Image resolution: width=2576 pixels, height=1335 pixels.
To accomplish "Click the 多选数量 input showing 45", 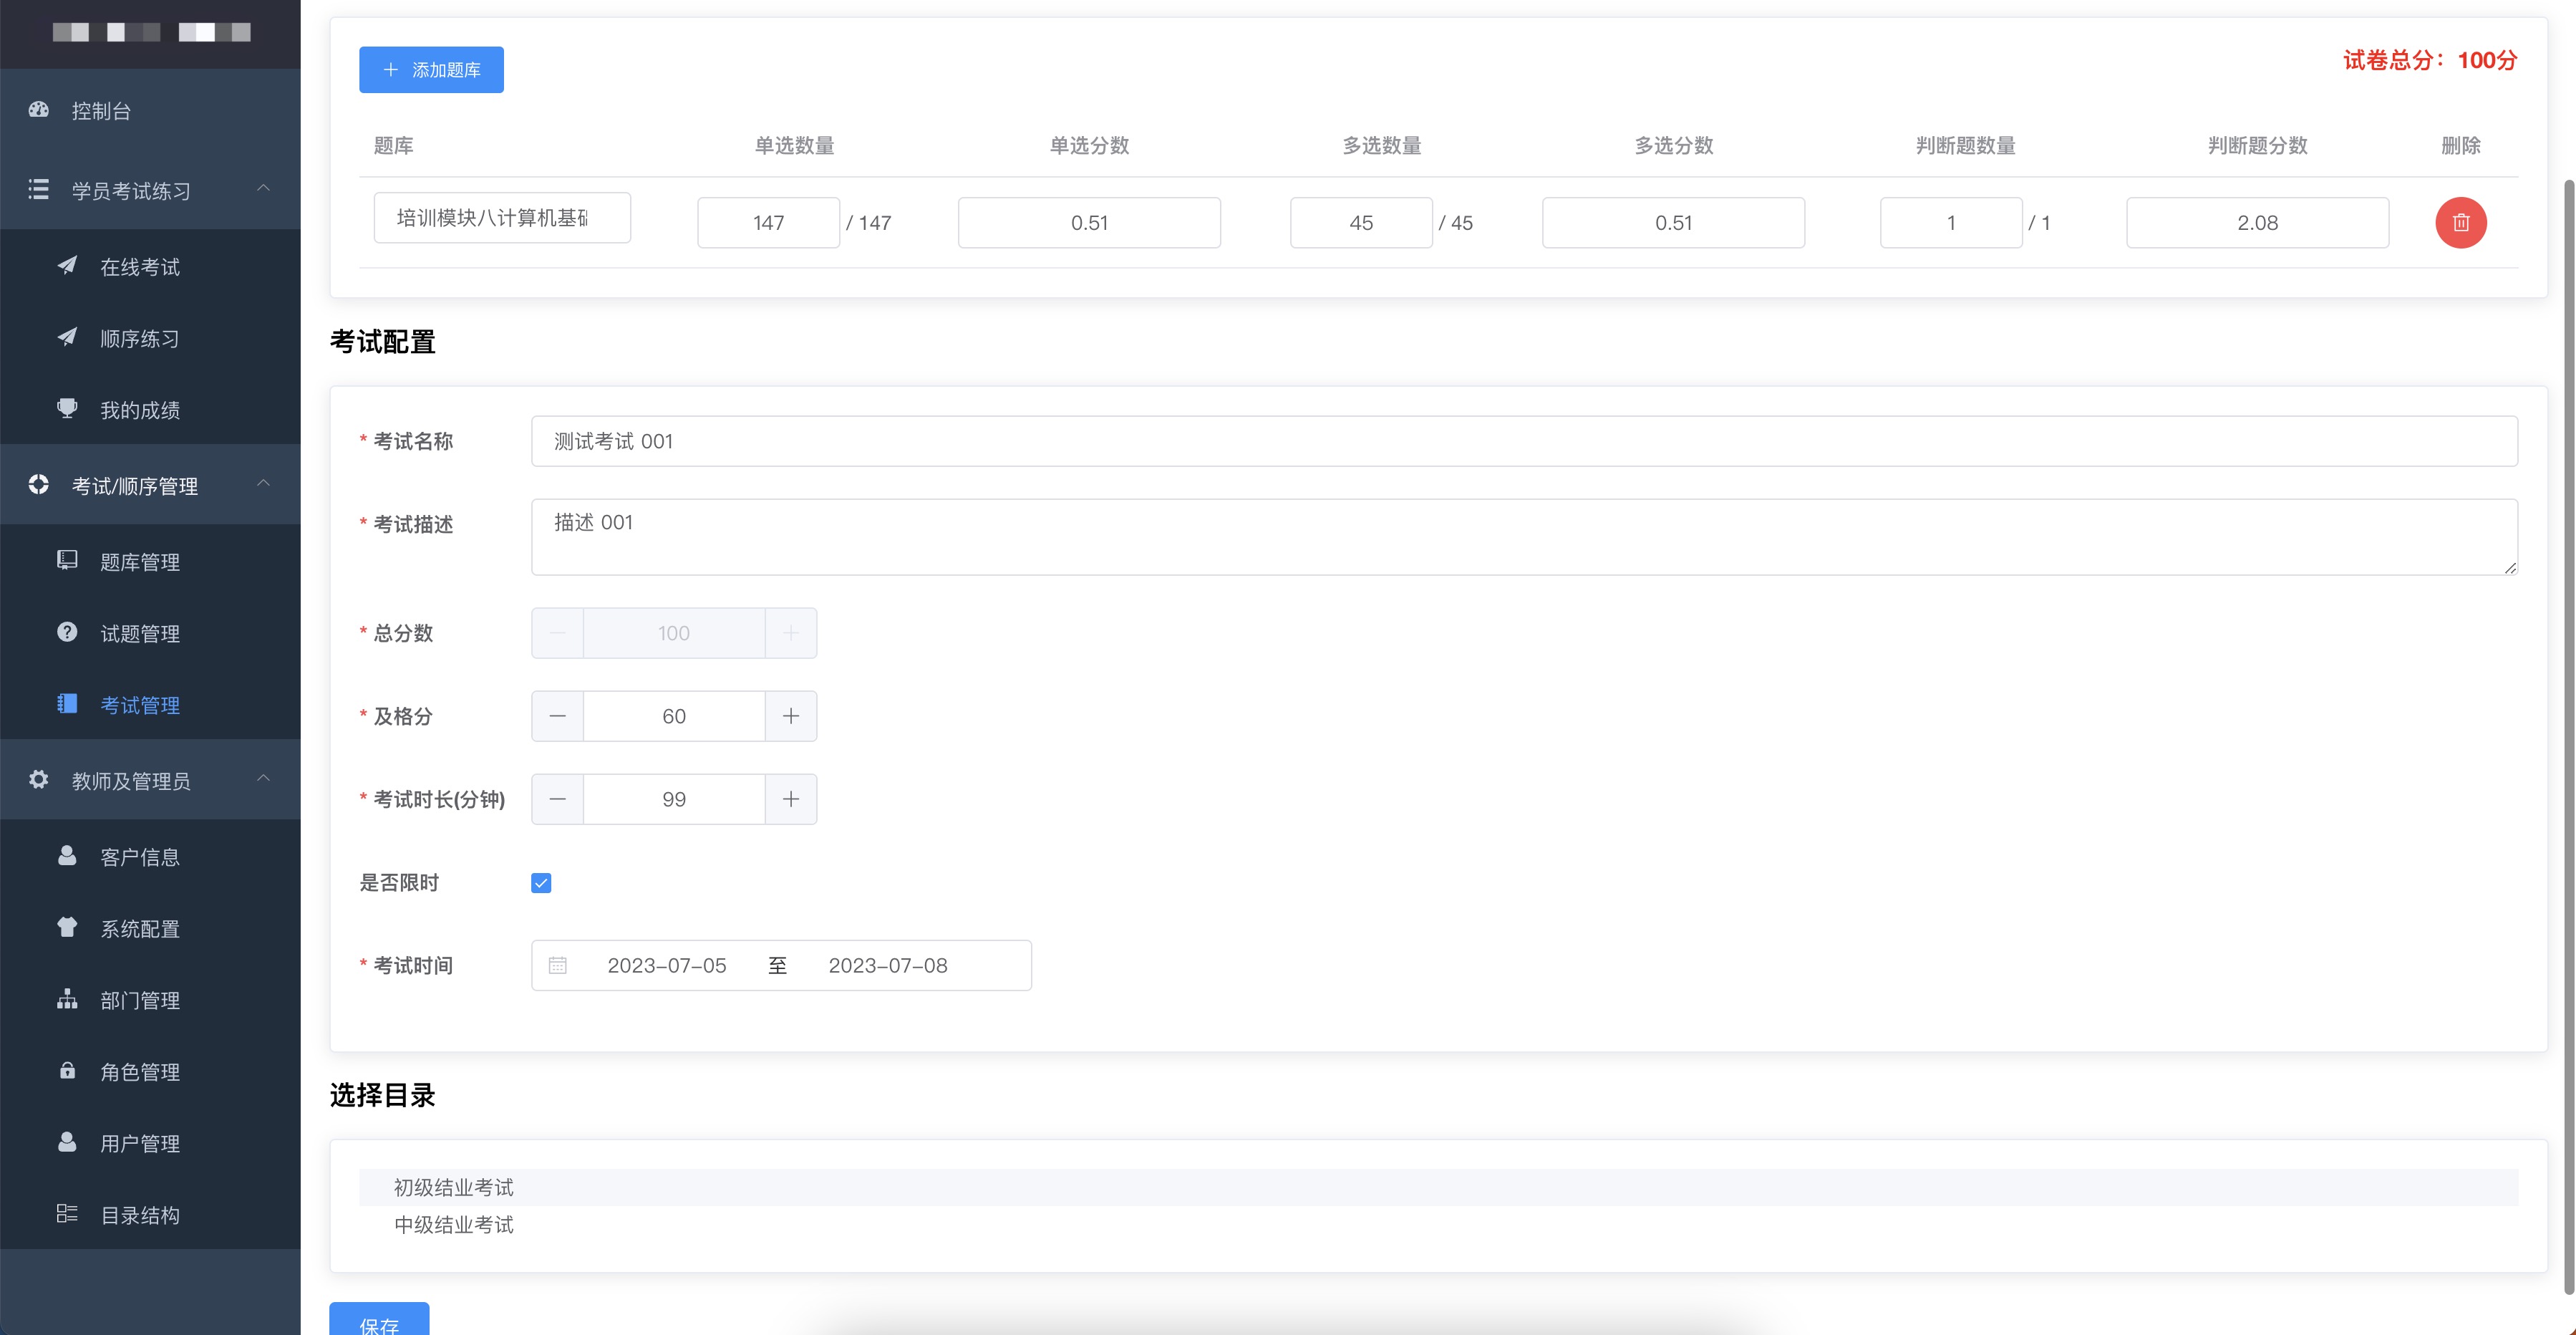I will pyautogui.click(x=1361, y=222).
